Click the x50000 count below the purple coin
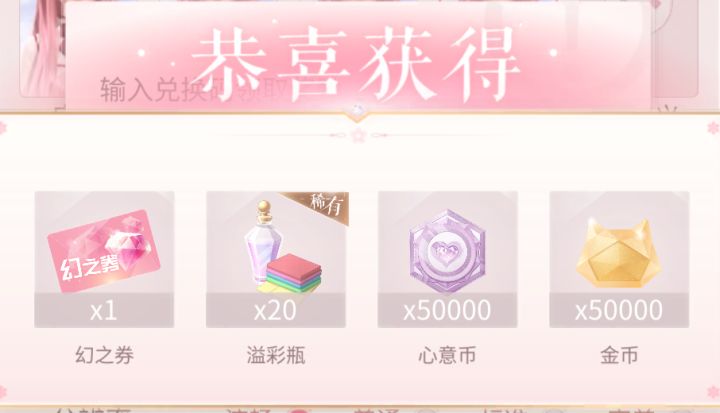720x413 pixels. 447,311
